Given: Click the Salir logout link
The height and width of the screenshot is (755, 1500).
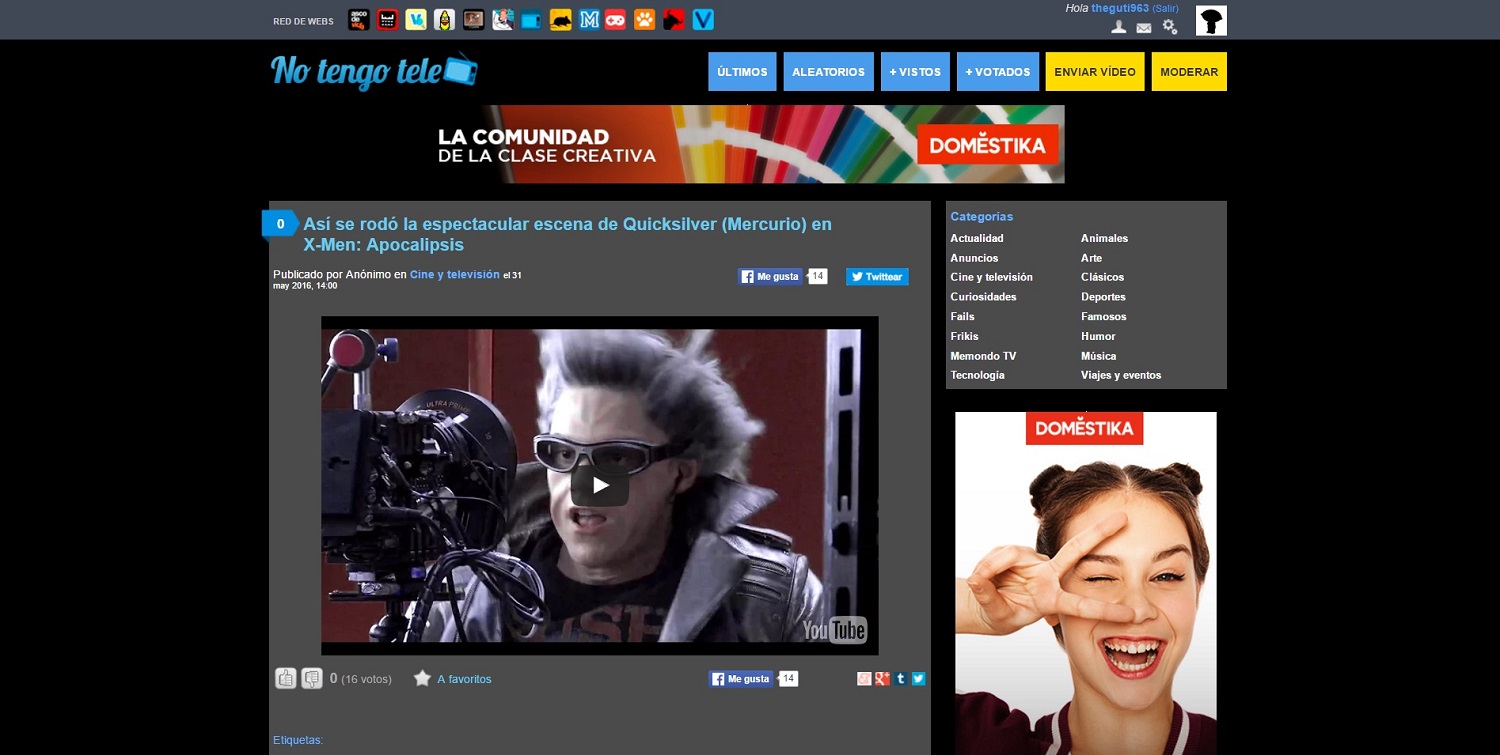Looking at the screenshot, I should (x=1166, y=8).
